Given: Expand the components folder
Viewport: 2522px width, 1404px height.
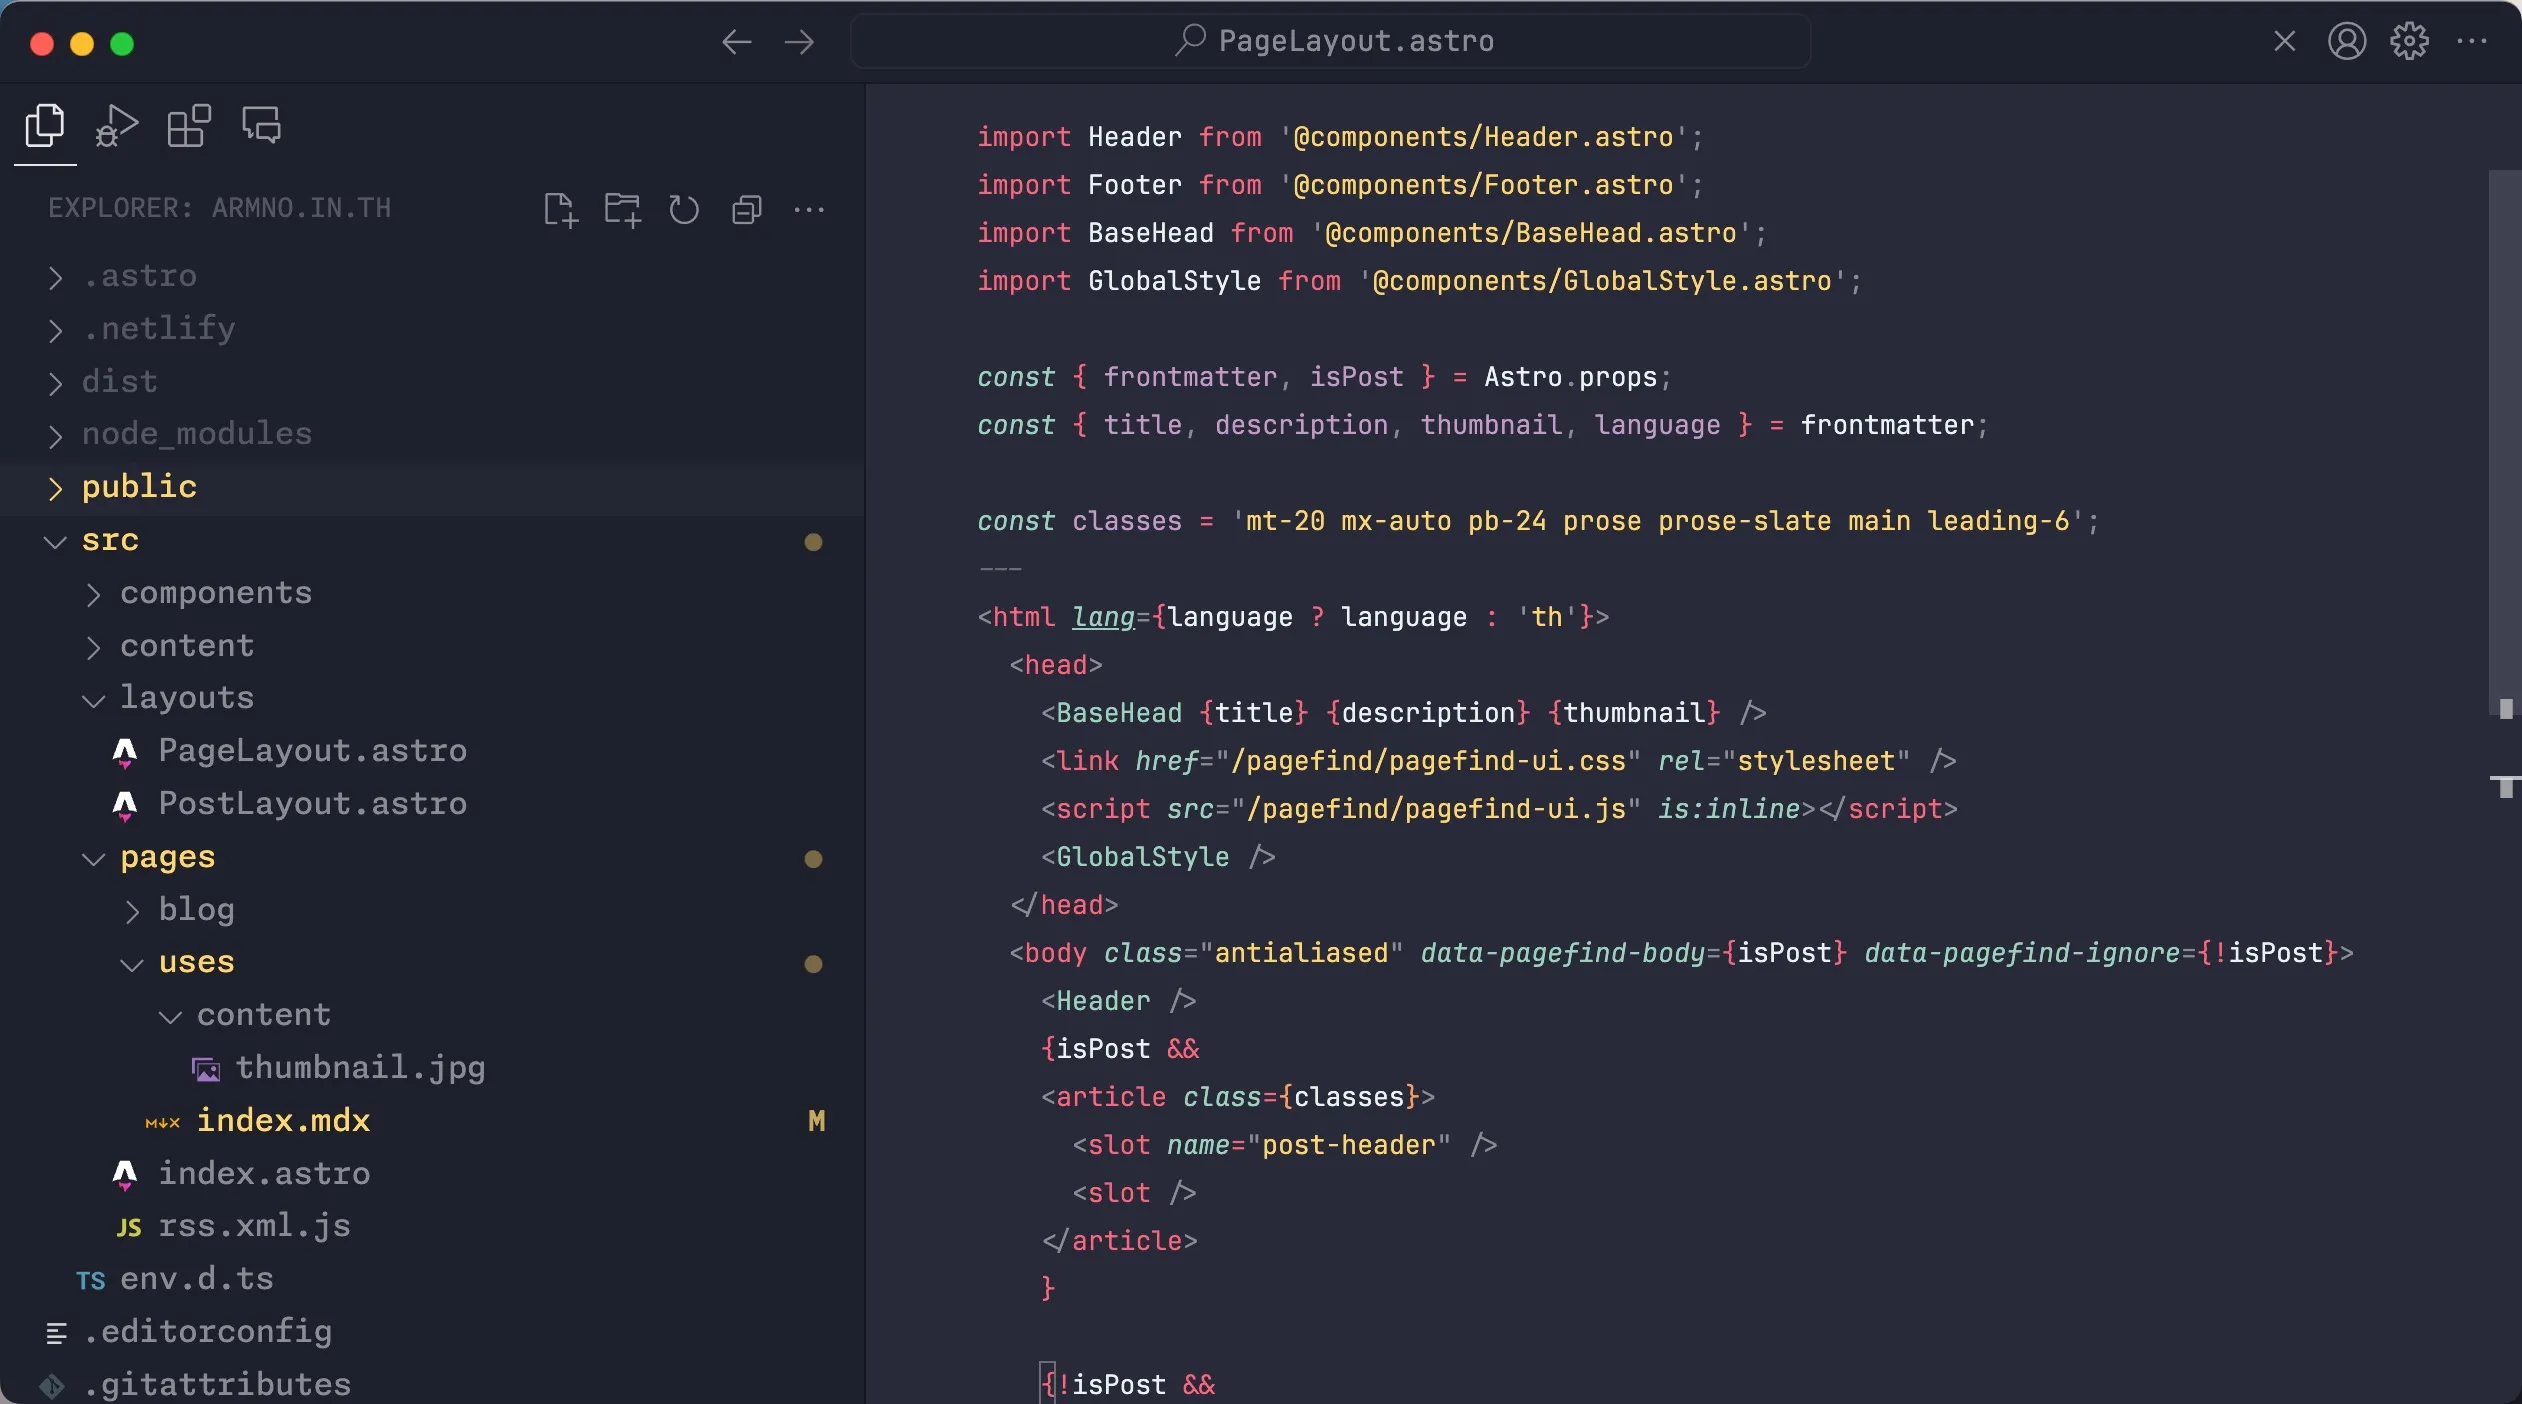Looking at the screenshot, I should 215,594.
